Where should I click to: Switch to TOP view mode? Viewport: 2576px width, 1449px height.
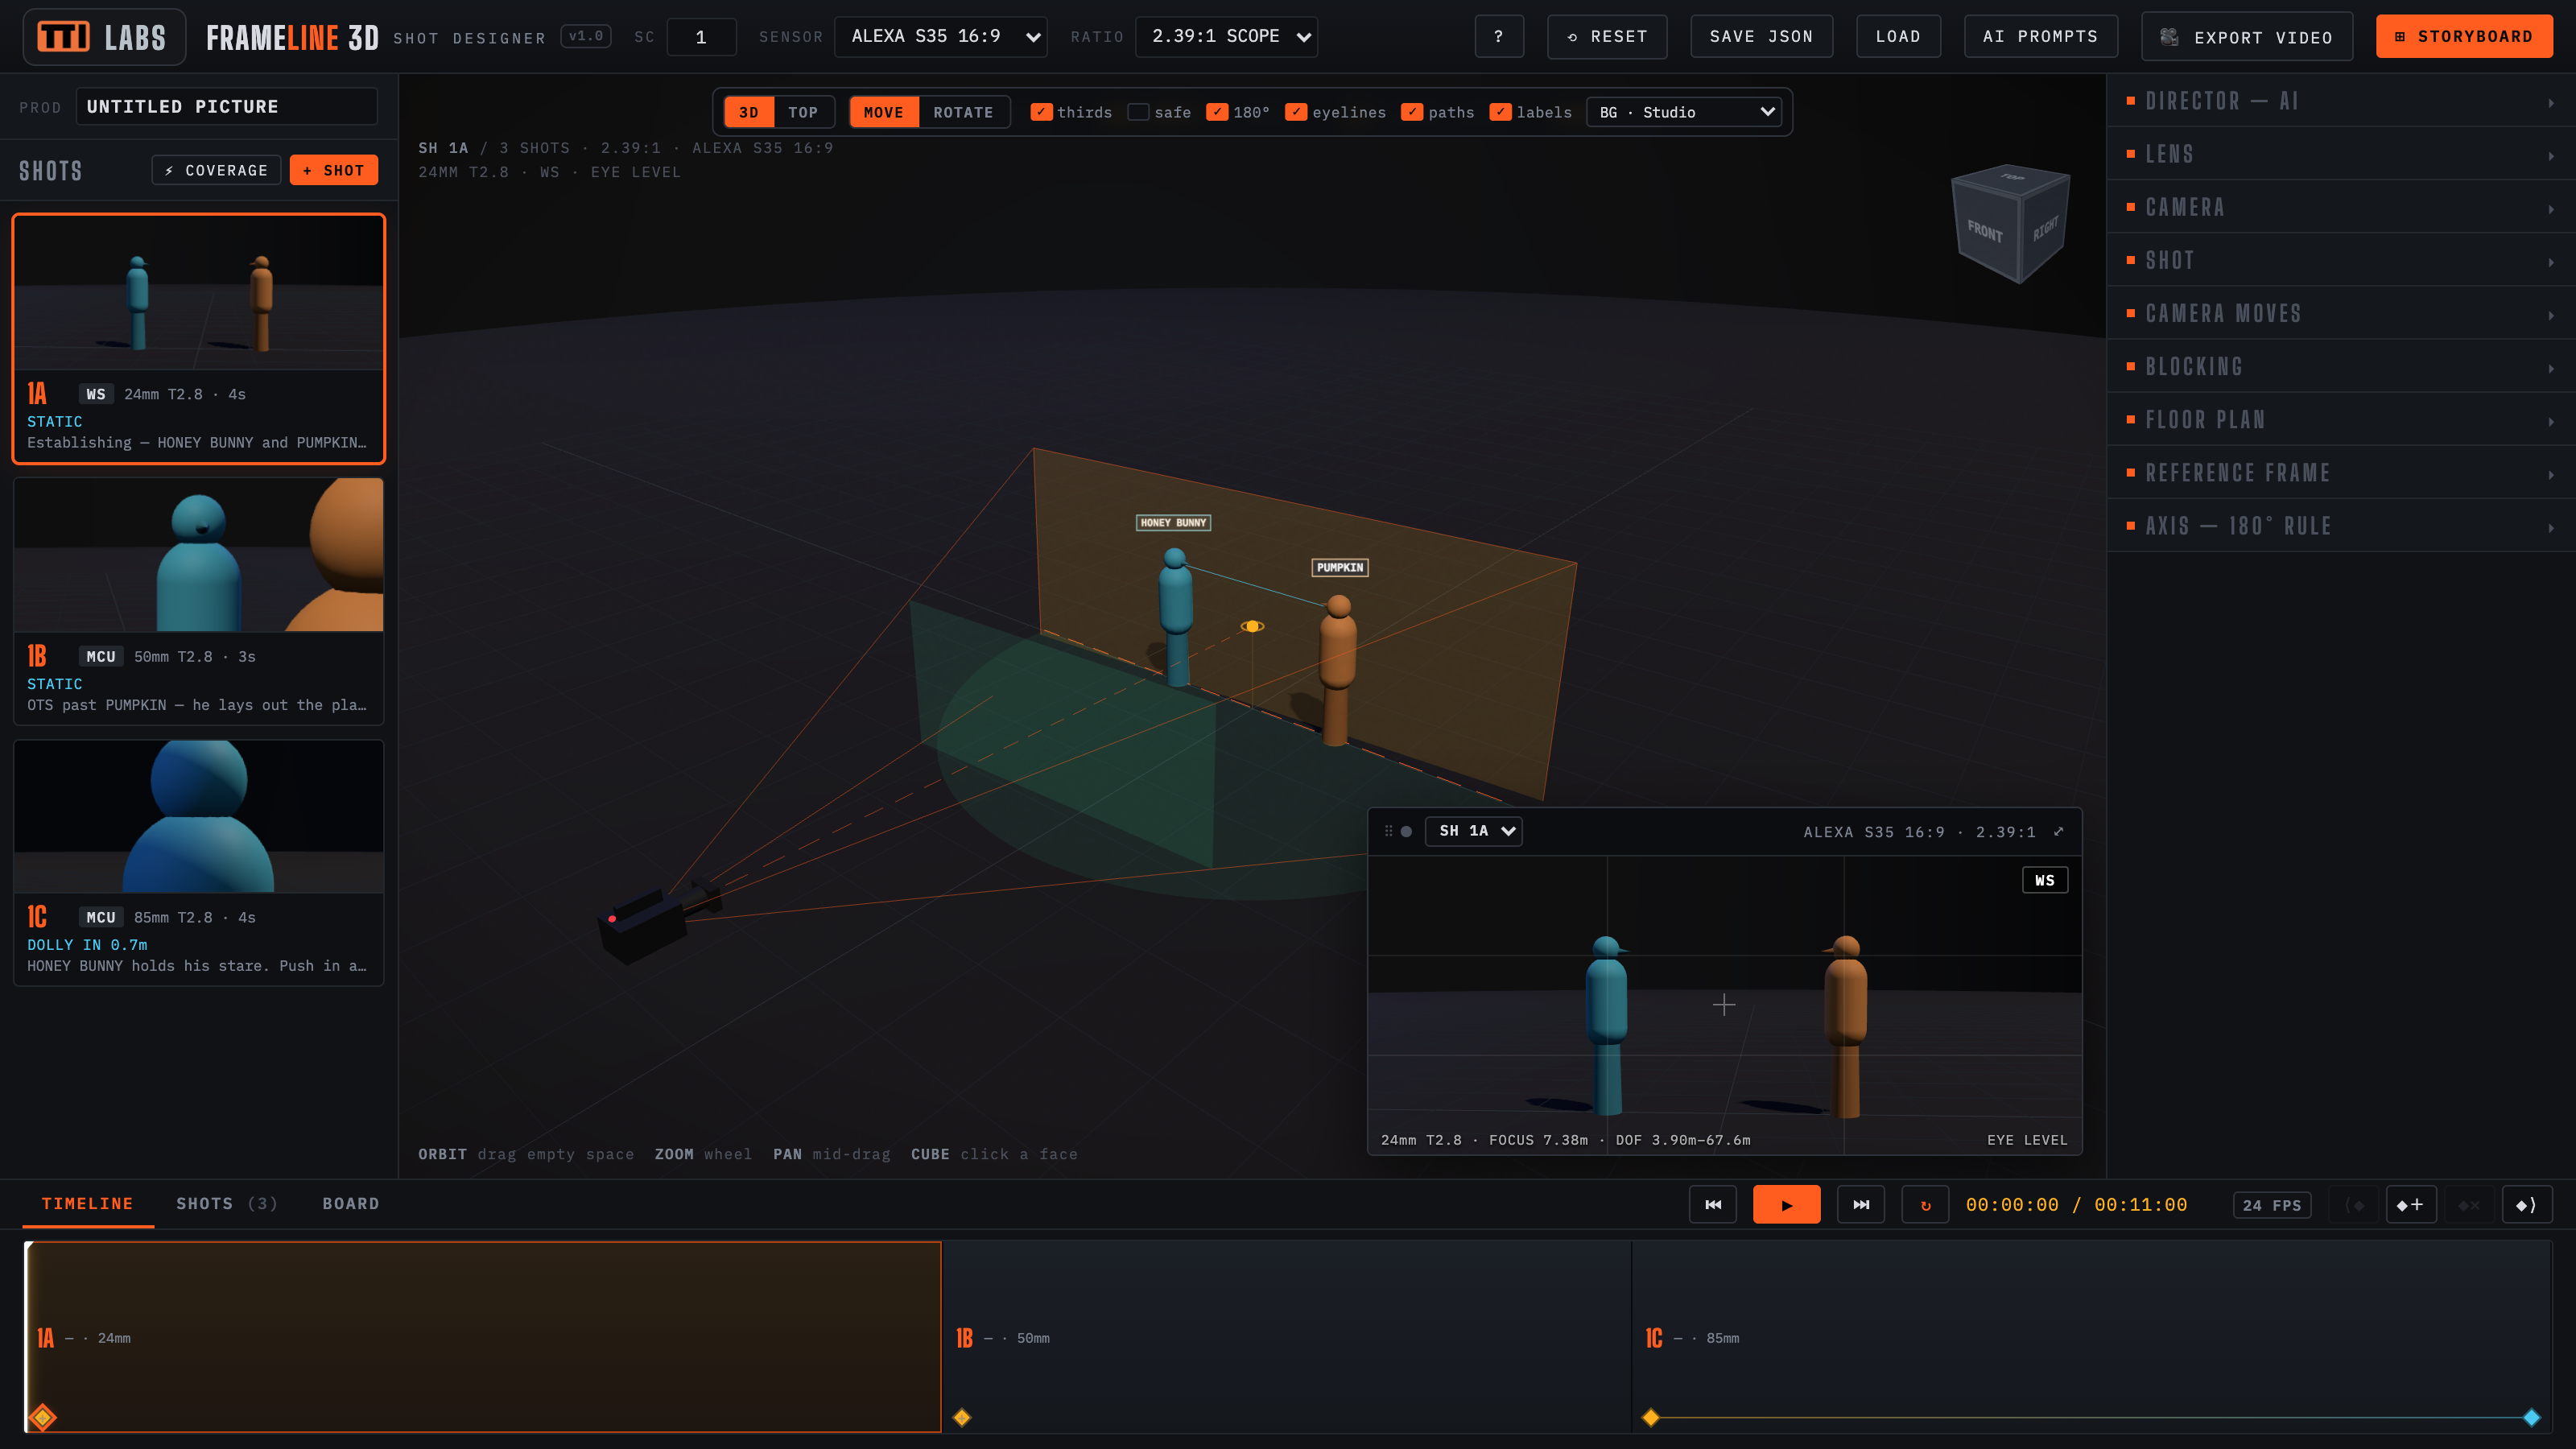[803, 112]
